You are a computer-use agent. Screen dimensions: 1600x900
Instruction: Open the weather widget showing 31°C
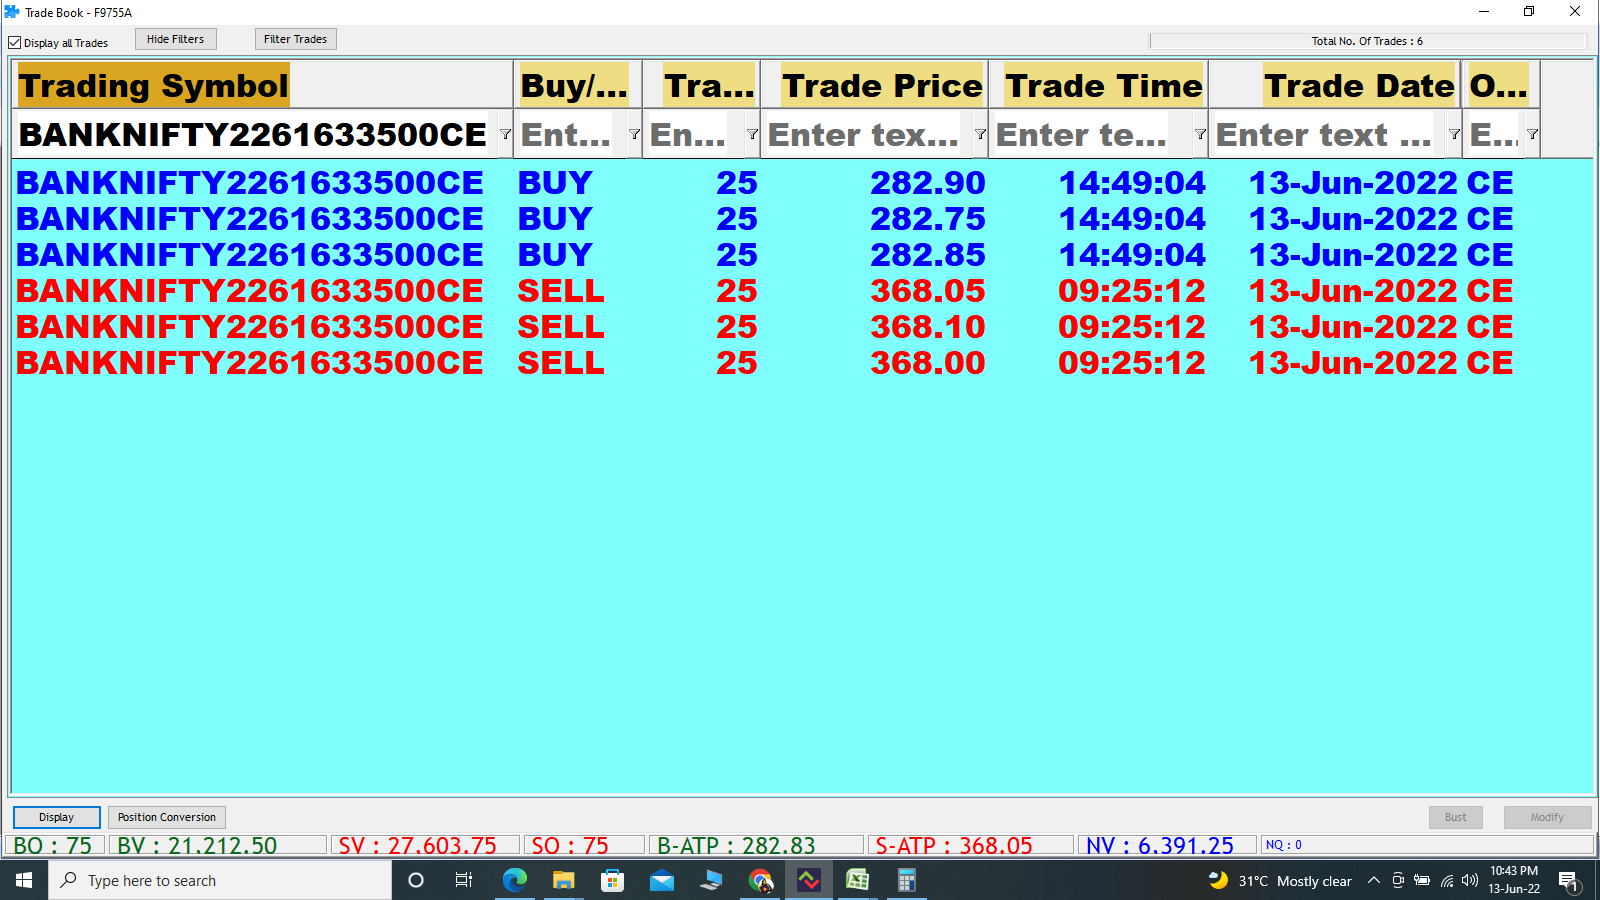[x=1280, y=880]
